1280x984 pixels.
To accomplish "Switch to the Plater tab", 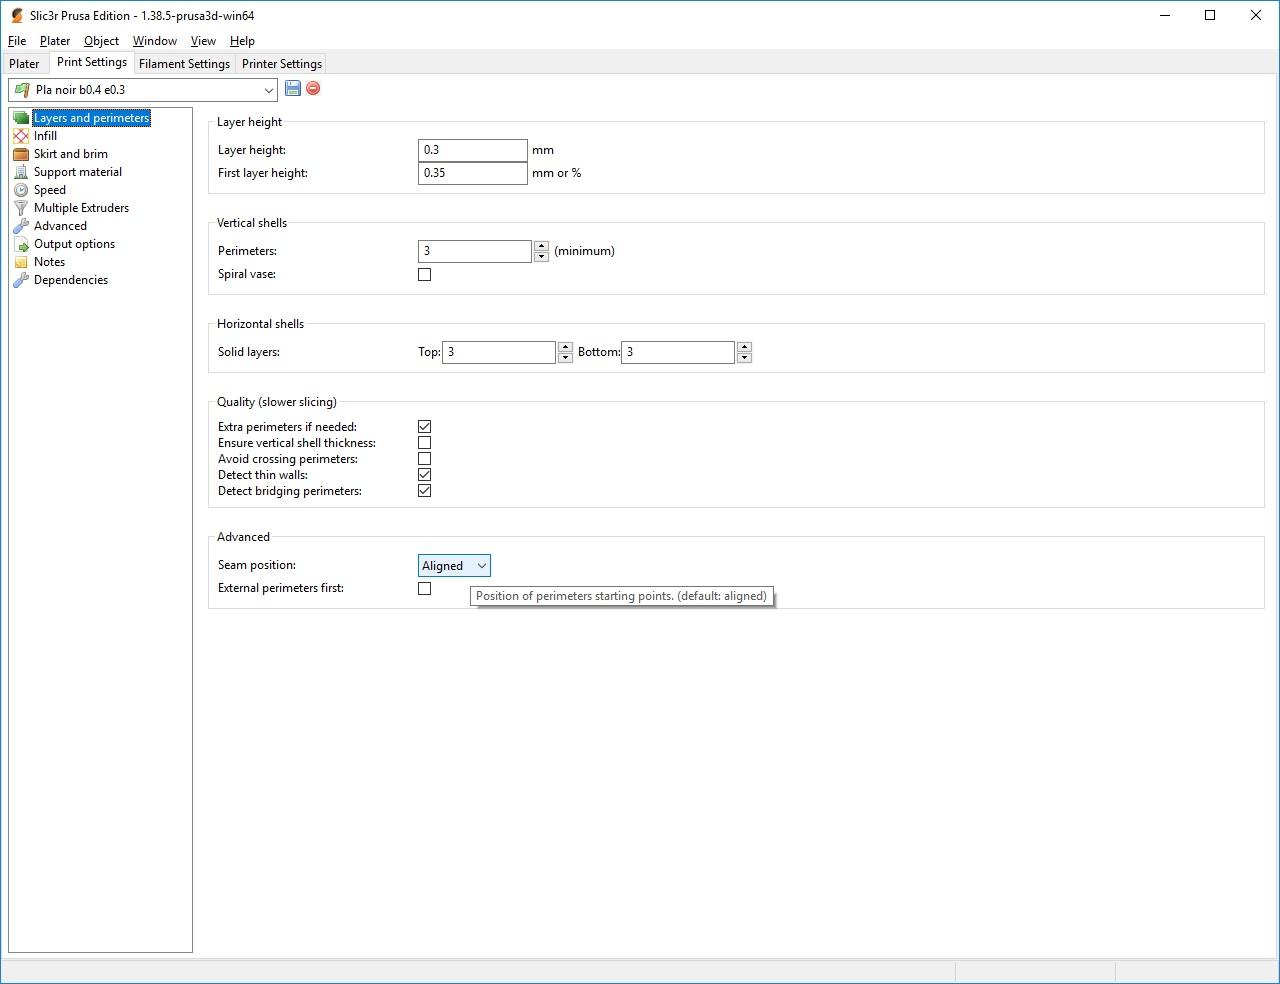I will click(x=24, y=64).
